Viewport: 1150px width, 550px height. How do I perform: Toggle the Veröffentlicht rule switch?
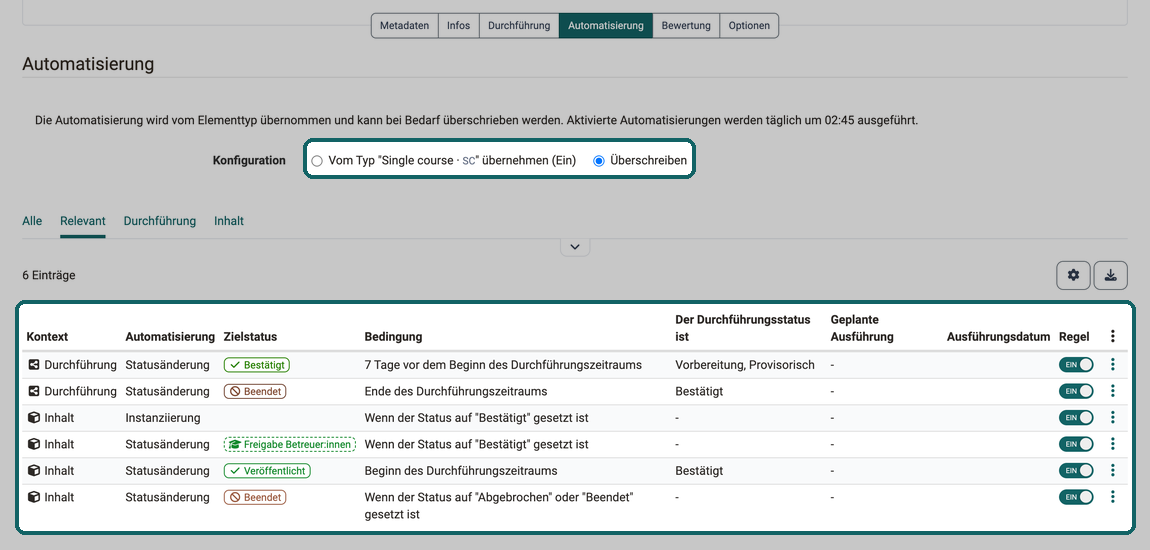tap(1076, 470)
